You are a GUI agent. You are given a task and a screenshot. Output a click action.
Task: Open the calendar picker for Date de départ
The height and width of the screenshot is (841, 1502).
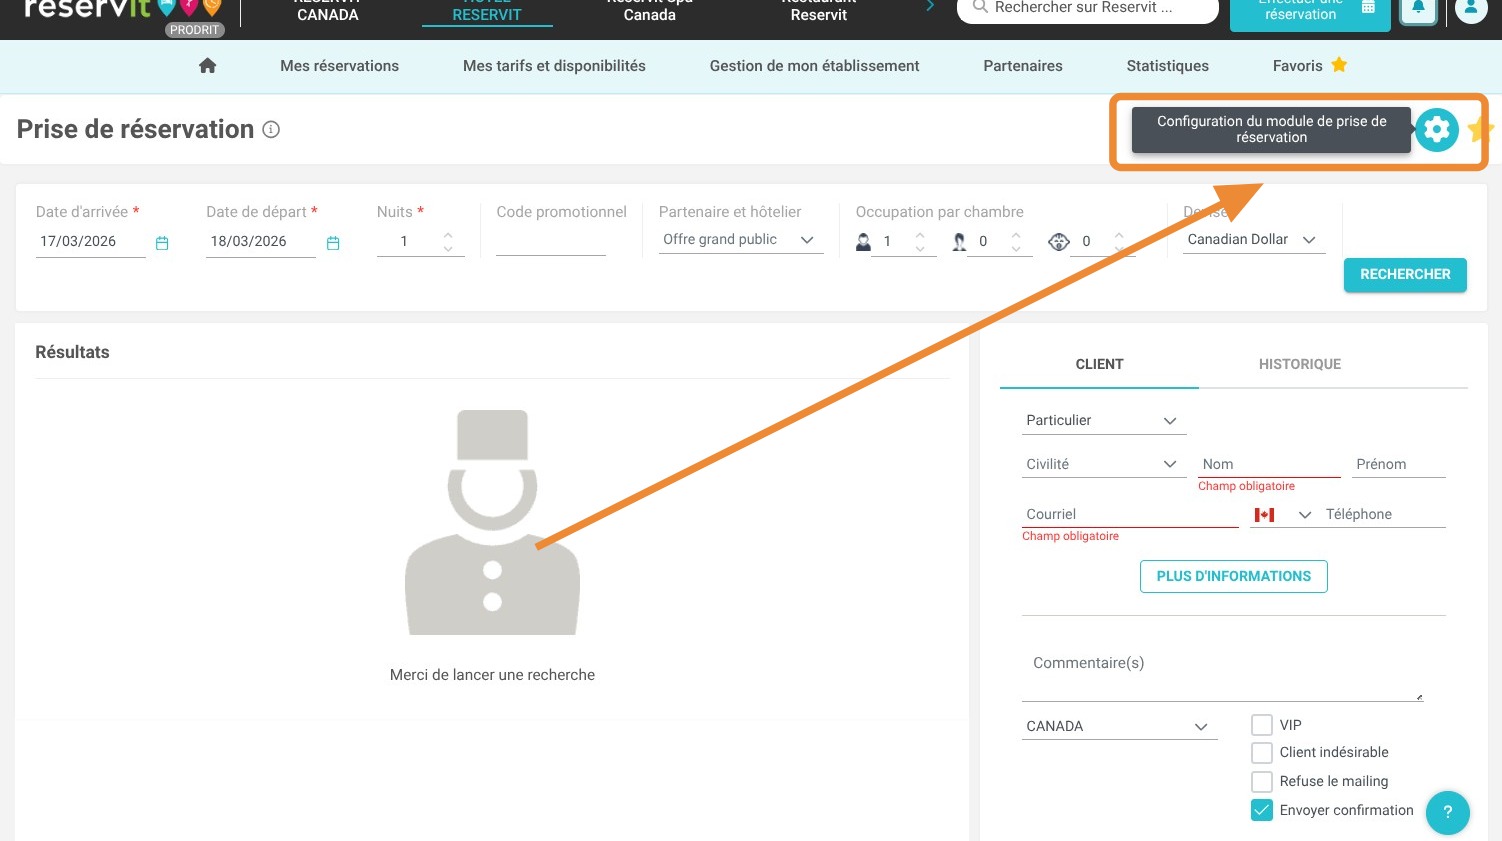click(333, 243)
